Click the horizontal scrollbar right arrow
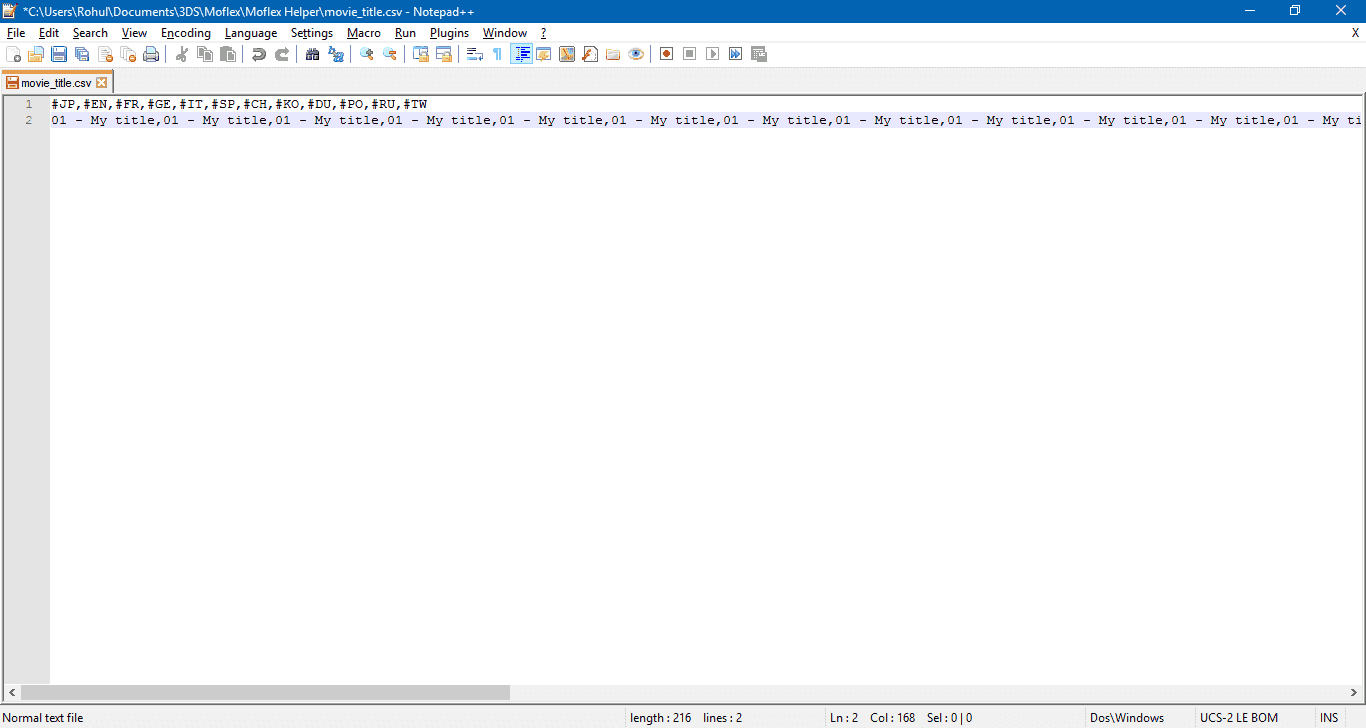Screen dimensions: 1366x728 [x=1353, y=693]
